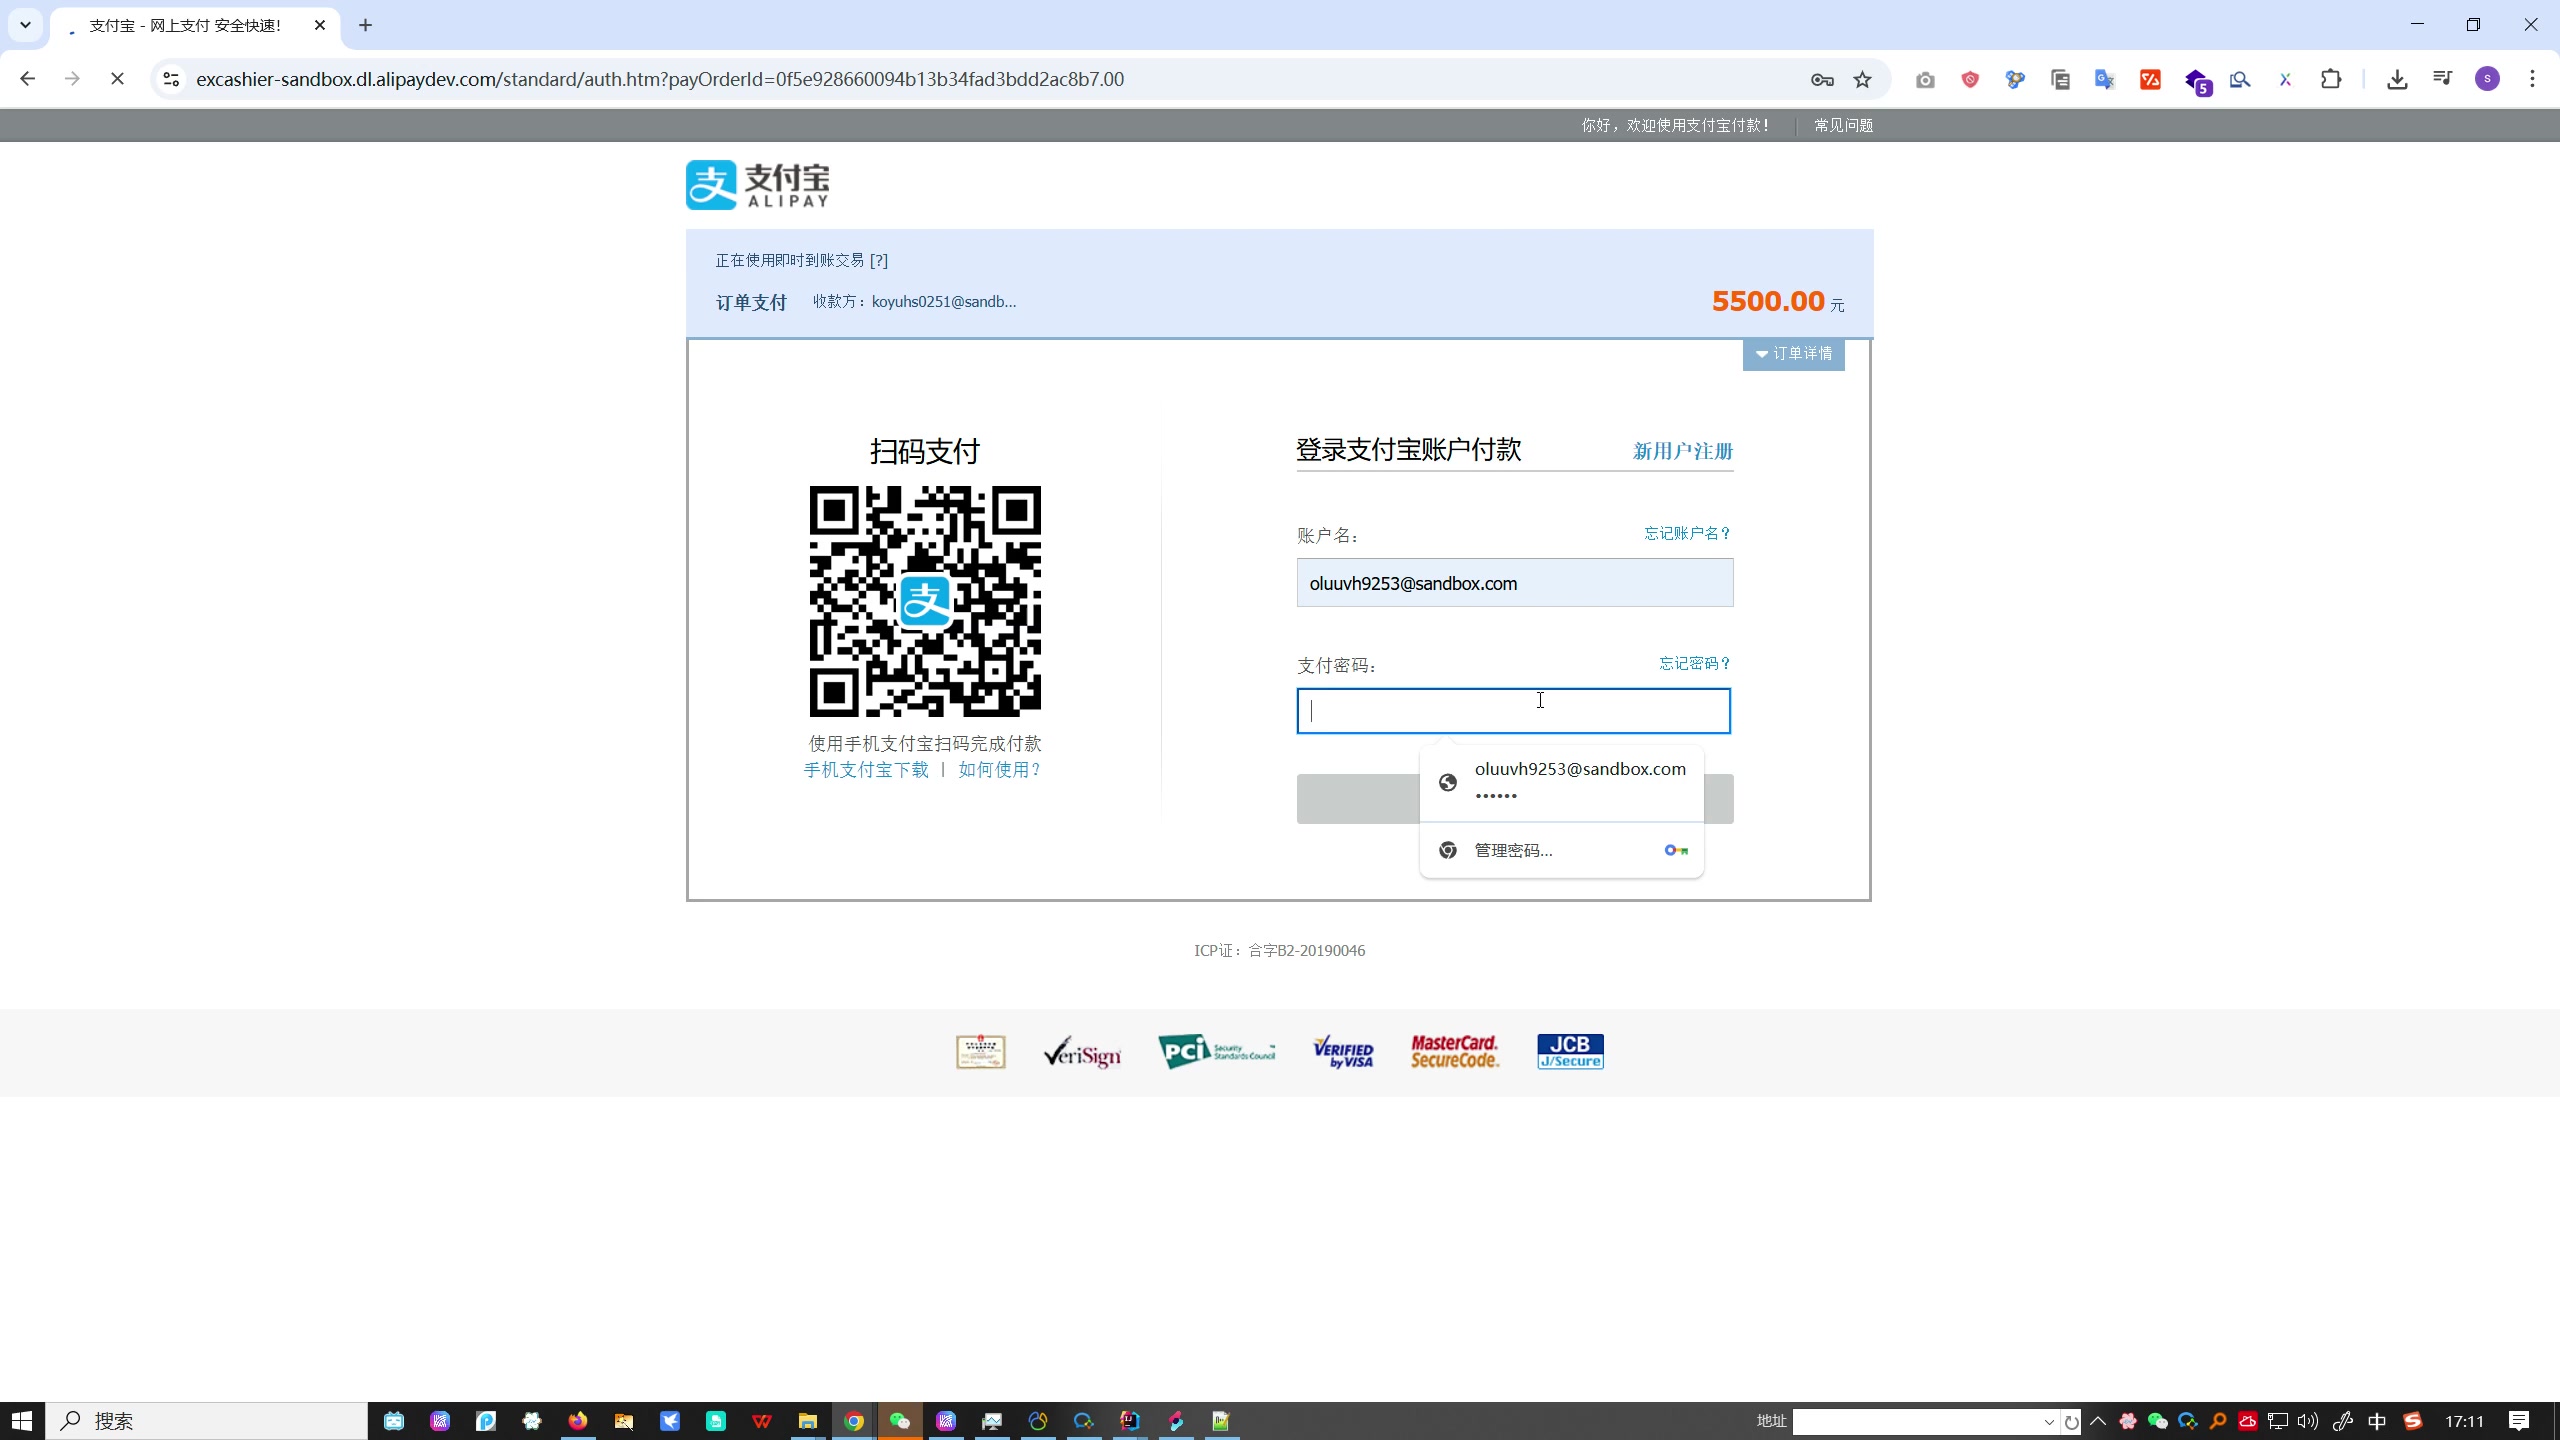
Task: Go back to previous page
Action: click(x=28, y=79)
